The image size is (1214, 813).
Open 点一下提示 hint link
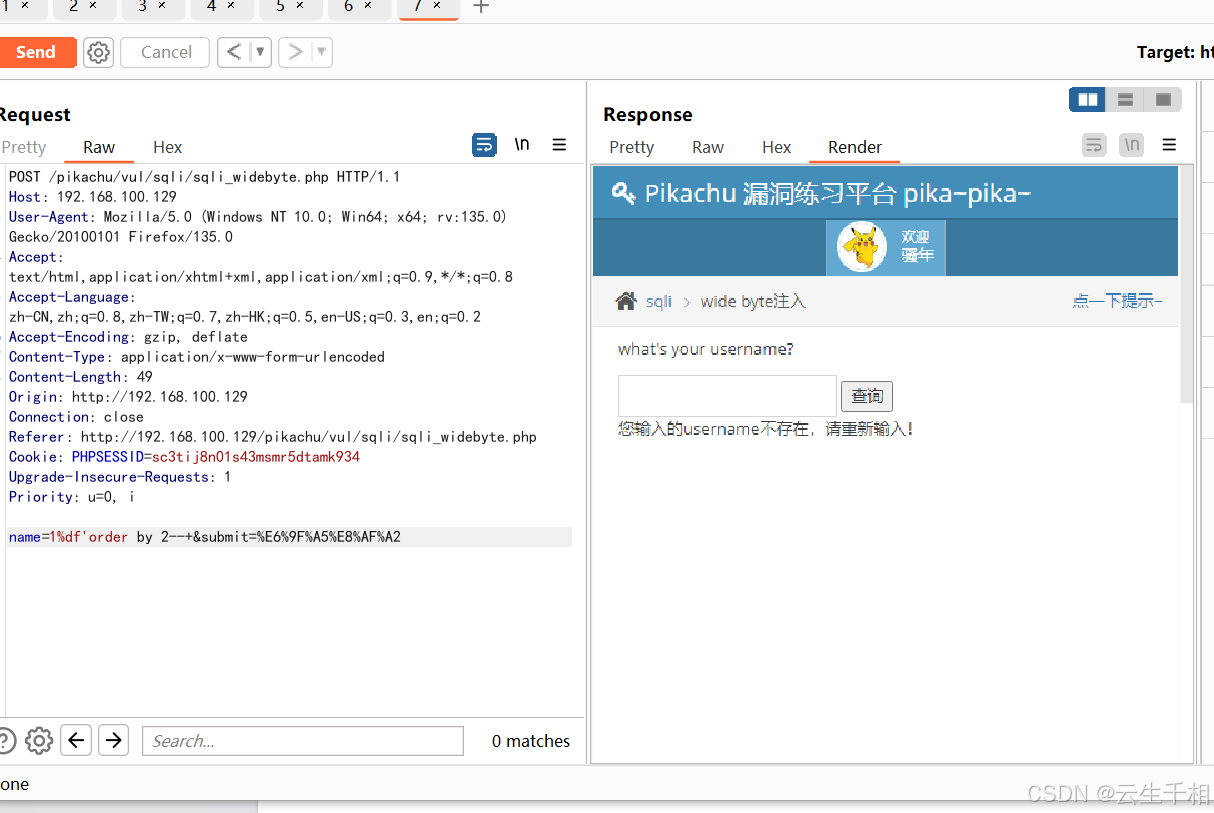1118,301
